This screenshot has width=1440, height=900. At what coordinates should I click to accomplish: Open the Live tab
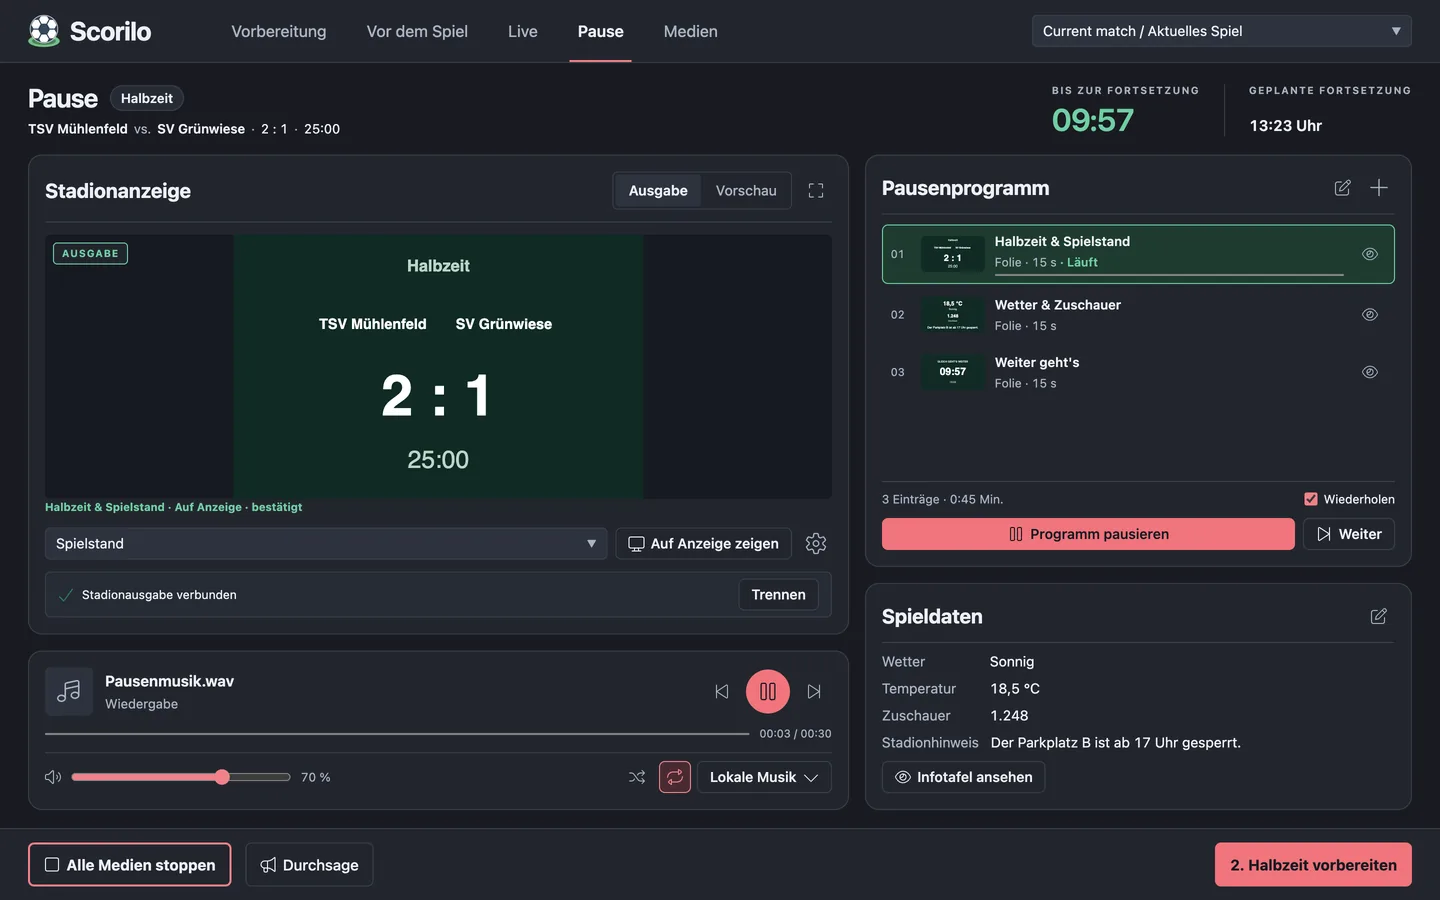pyautogui.click(x=523, y=31)
